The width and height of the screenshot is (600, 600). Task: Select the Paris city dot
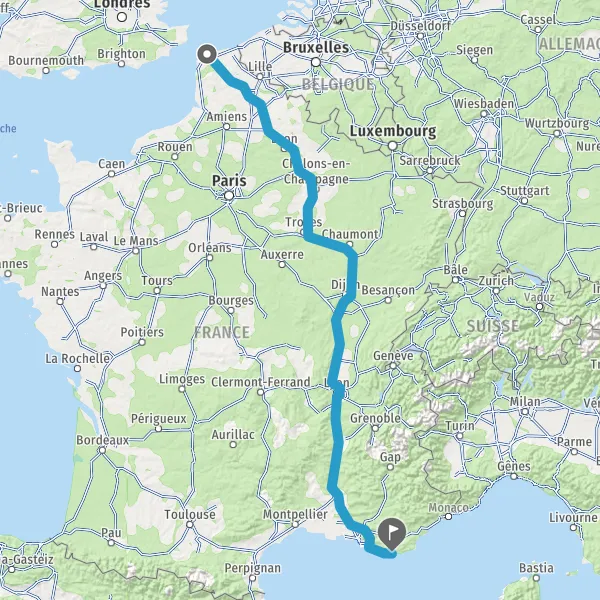[229, 196]
